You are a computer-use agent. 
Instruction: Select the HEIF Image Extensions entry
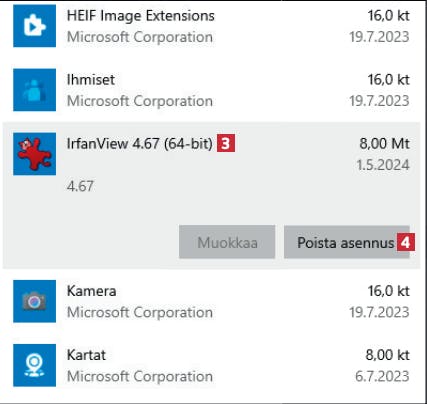pos(211,26)
